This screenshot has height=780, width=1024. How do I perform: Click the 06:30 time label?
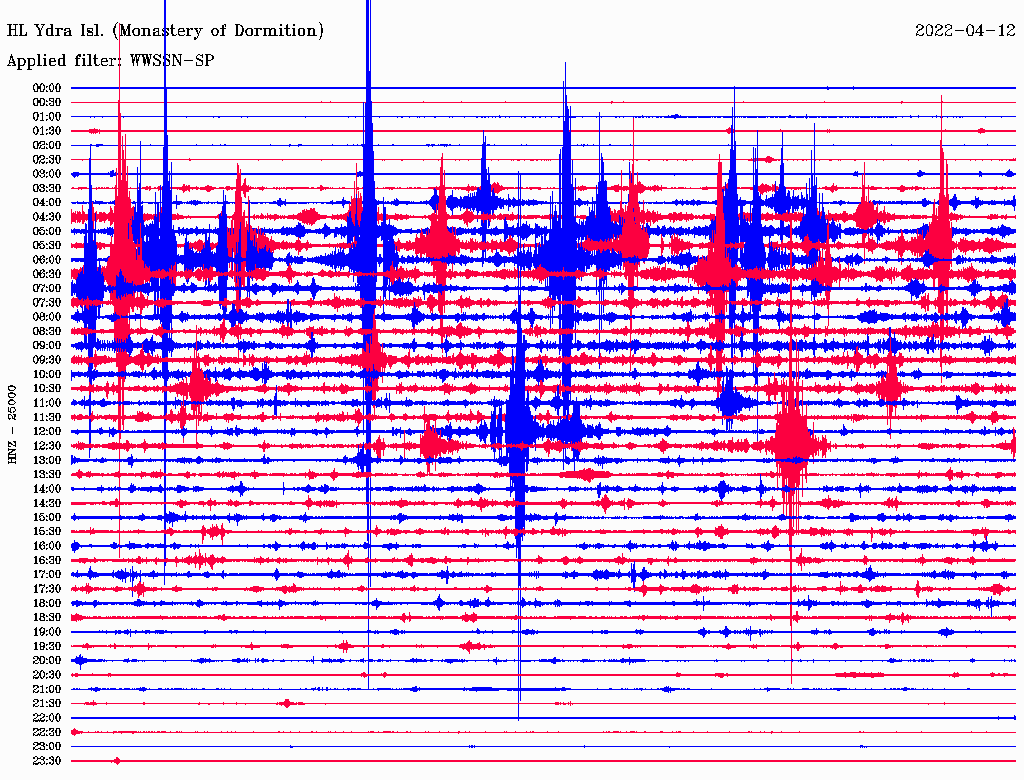click(46, 274)
